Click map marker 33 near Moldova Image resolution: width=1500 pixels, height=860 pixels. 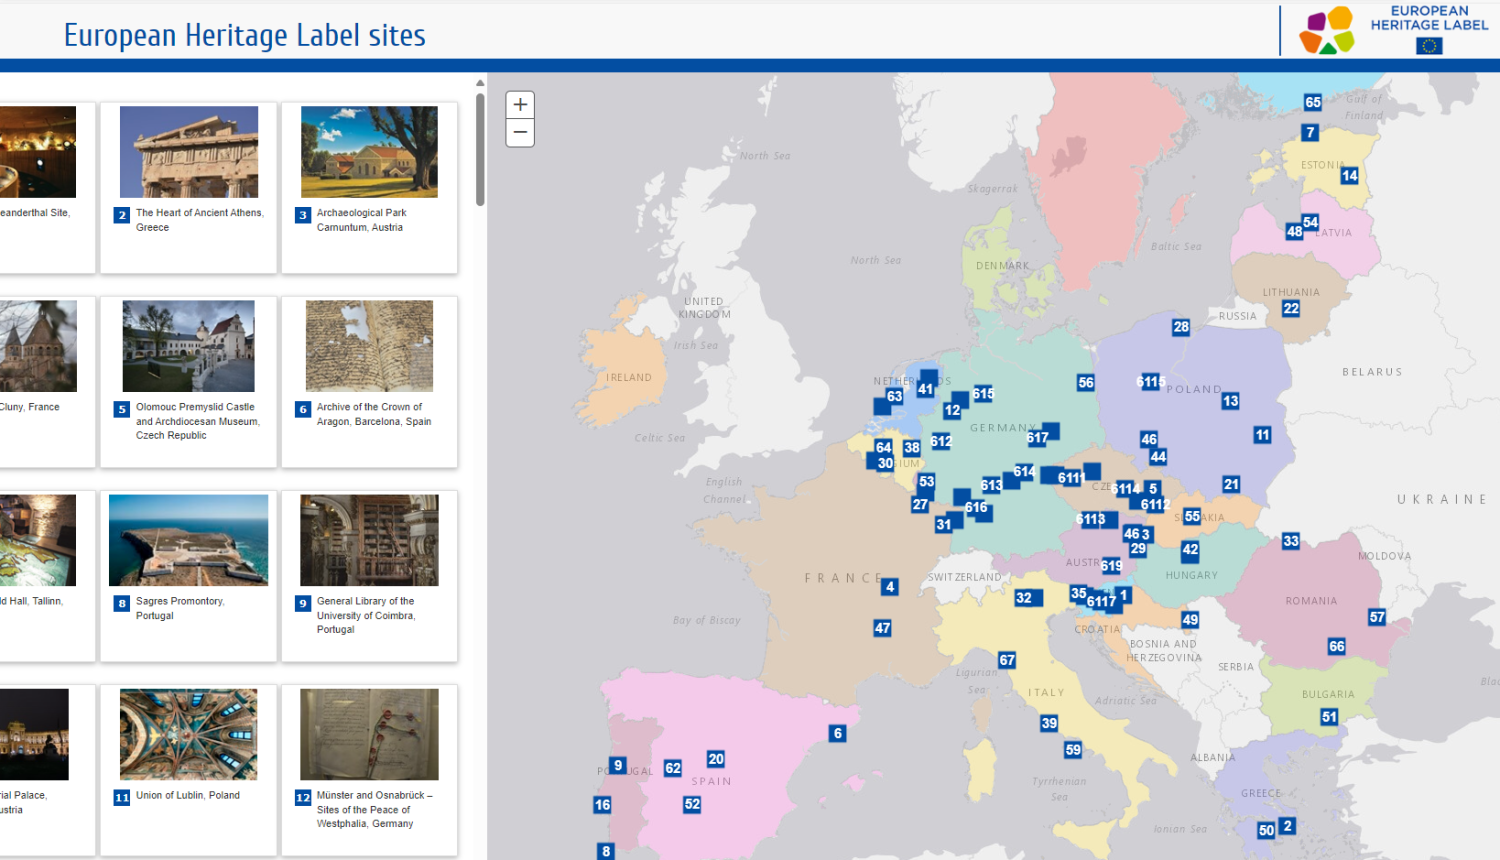(1291, 541)
